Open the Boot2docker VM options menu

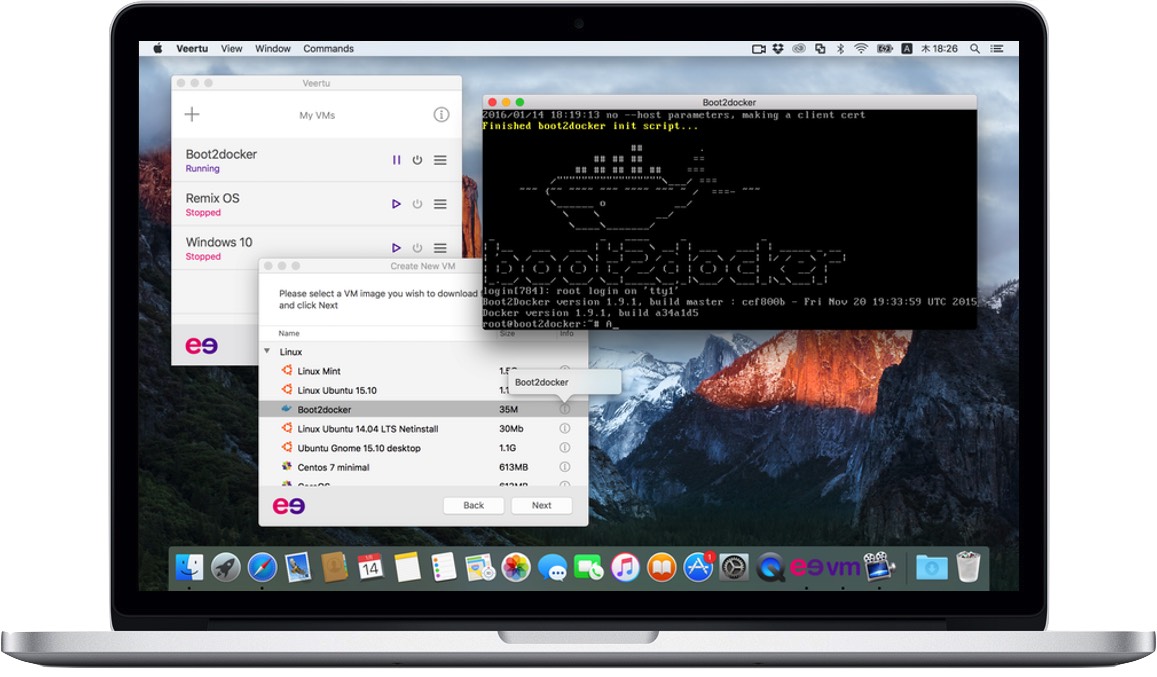pos(440,160)
